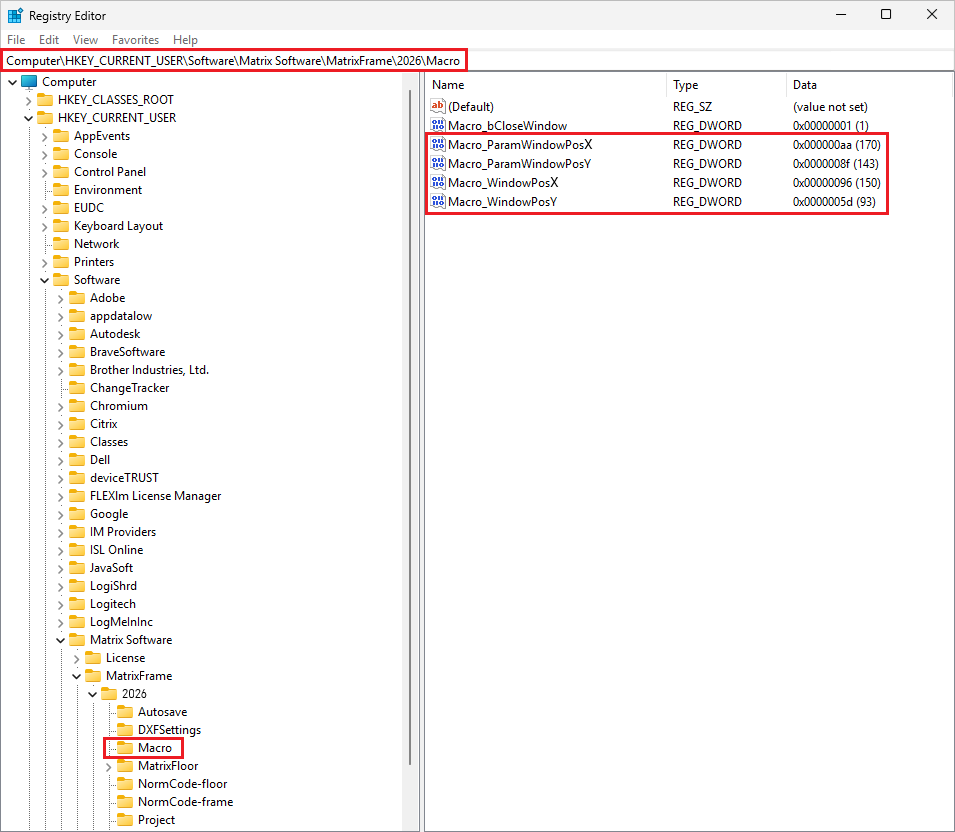Click the Macro_bCloseWindow DWORD value icon
This screenshot has height=832, width=955.
(438, 125)
